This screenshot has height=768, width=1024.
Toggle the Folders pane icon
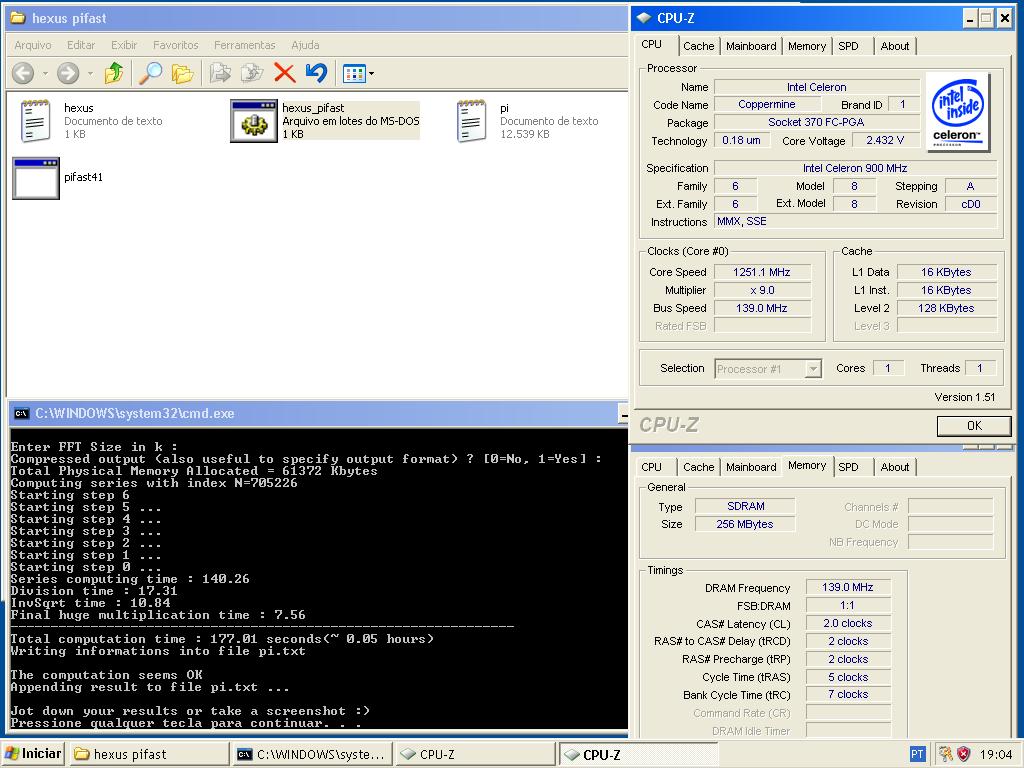click(x=183, y=73)
